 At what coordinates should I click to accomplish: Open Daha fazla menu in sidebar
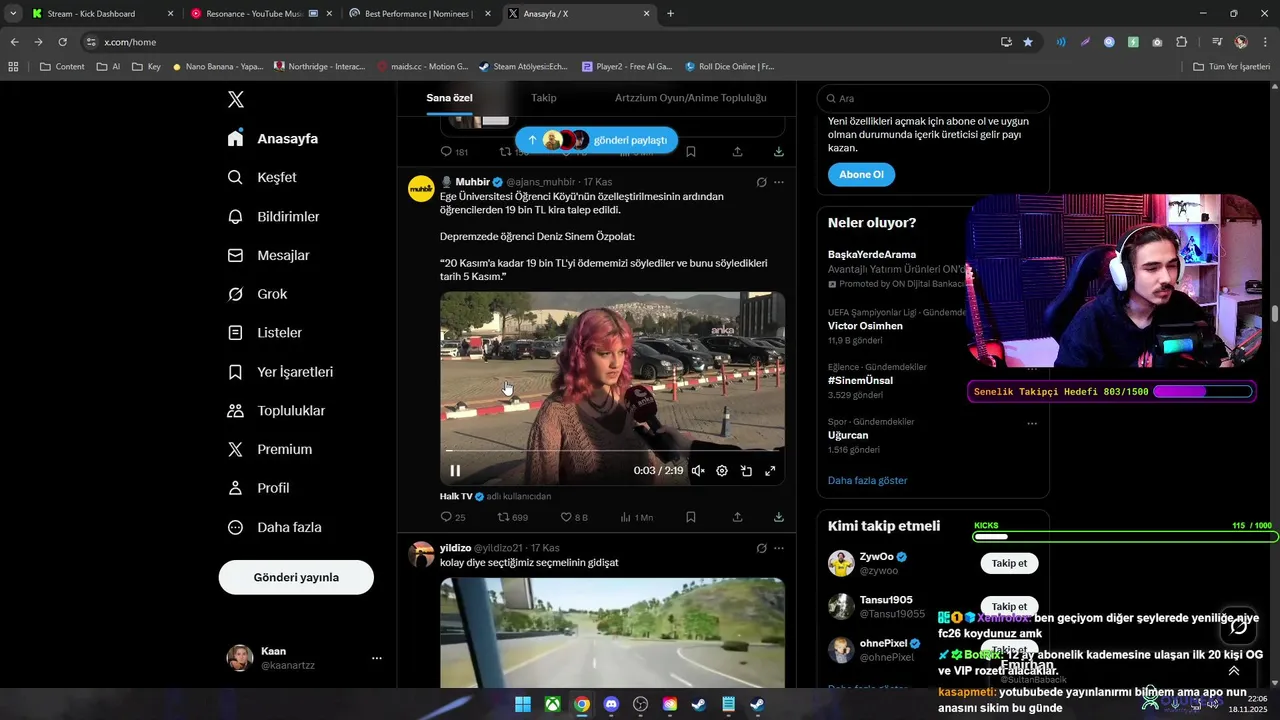[x=275, y=527]
